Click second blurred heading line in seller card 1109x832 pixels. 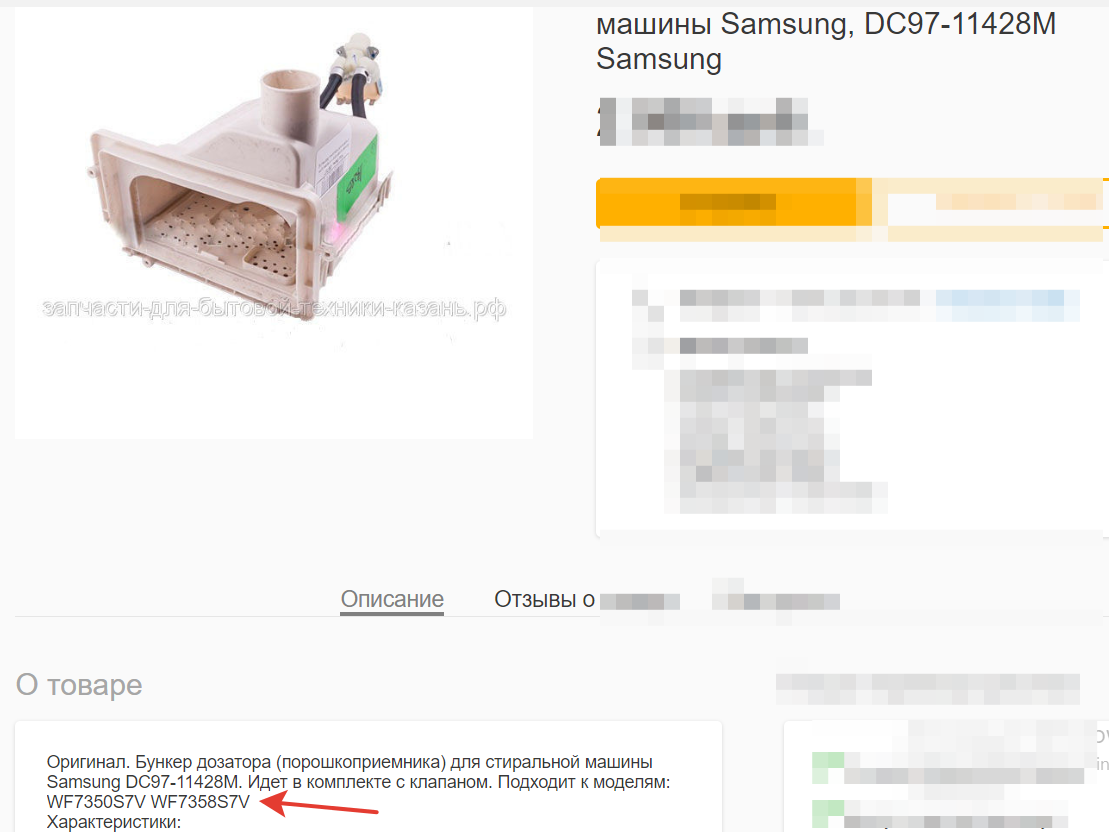click(743, 345)
